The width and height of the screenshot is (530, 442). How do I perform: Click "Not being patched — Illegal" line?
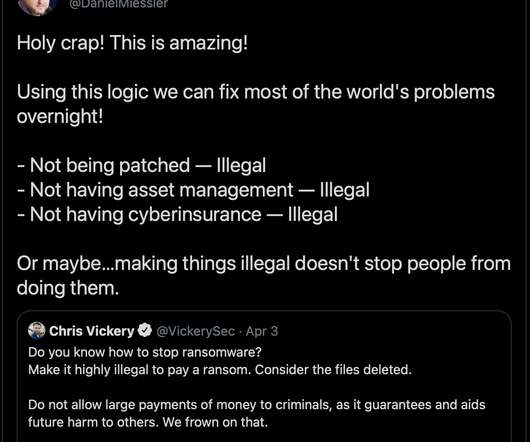click(141, 166)
